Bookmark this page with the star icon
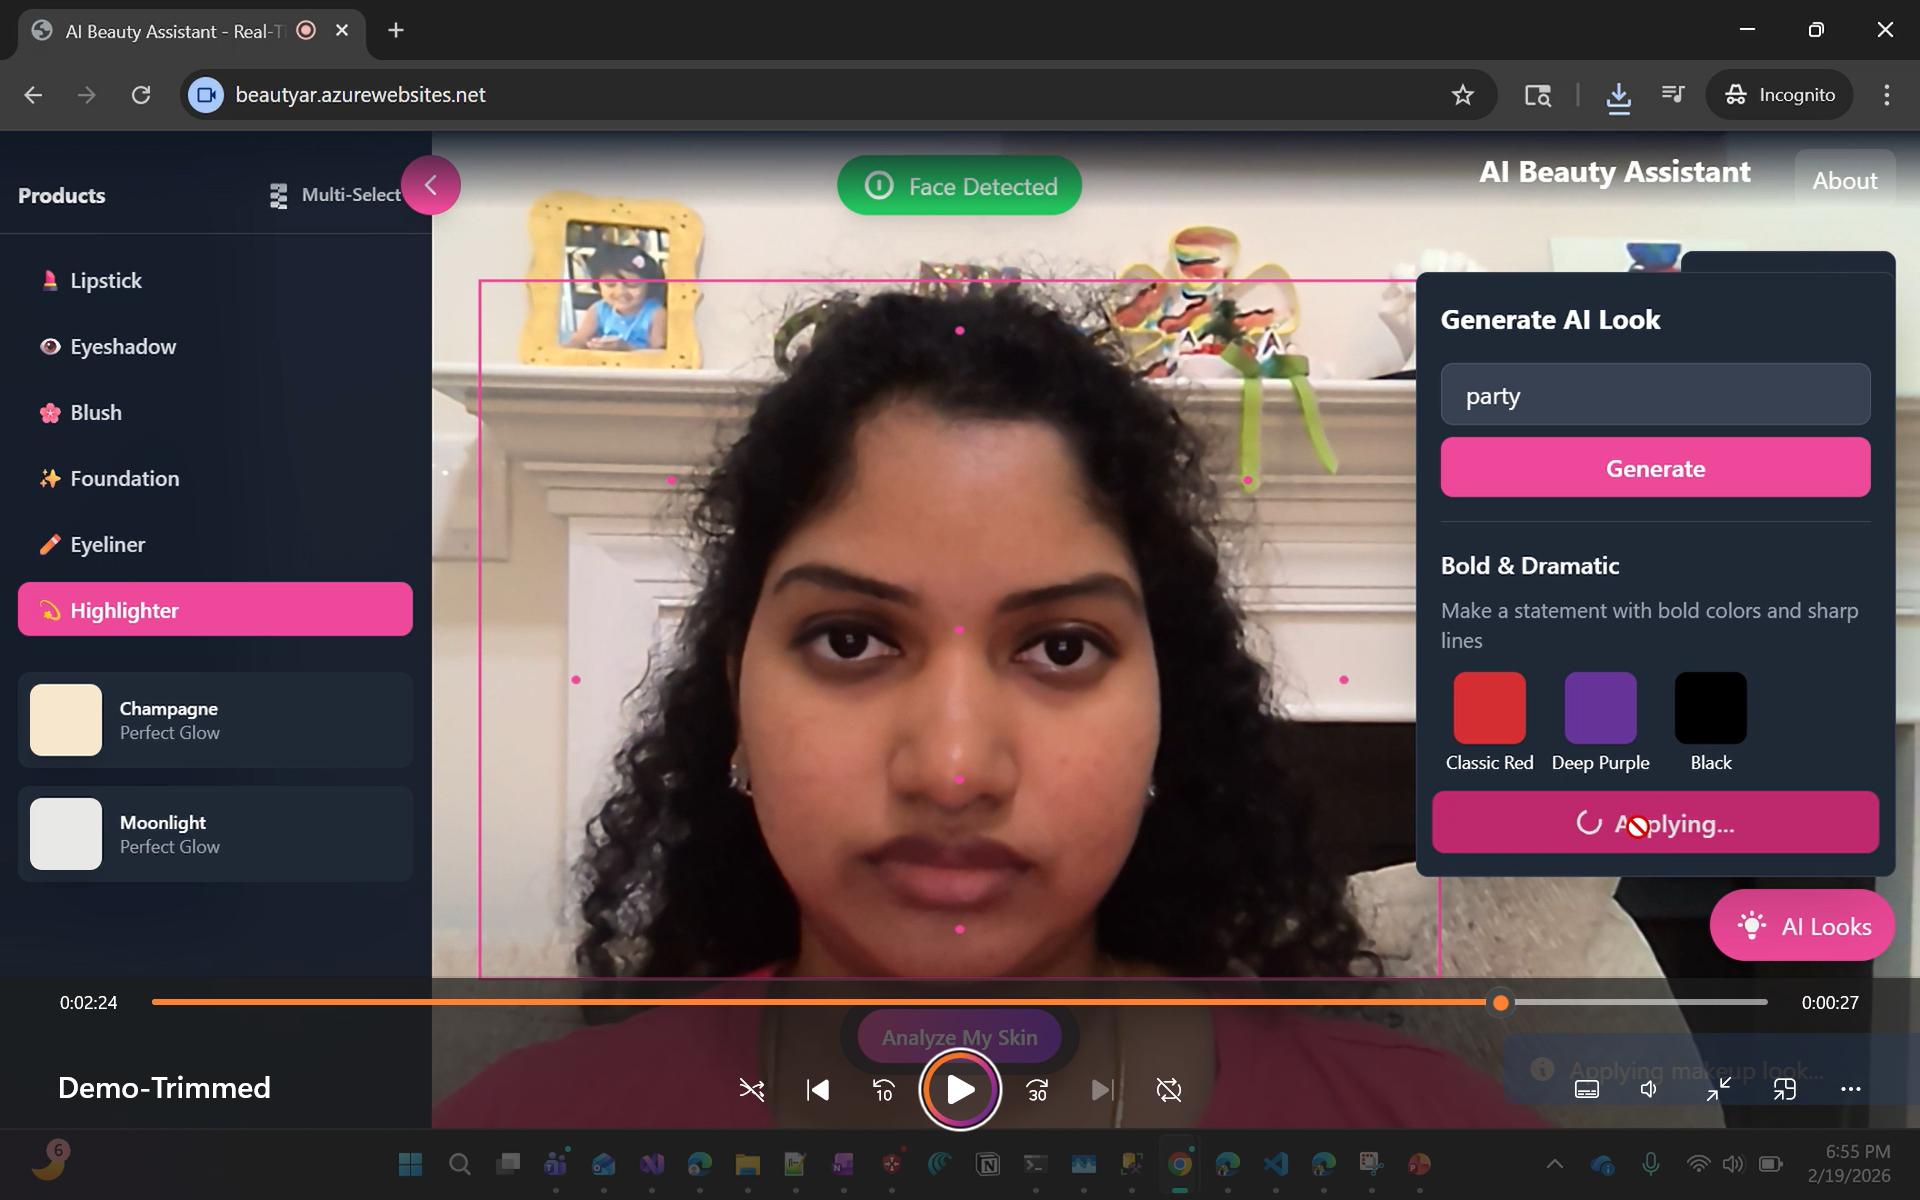This screenshot has width=1920, height=1200. (x=1462, y=95)
